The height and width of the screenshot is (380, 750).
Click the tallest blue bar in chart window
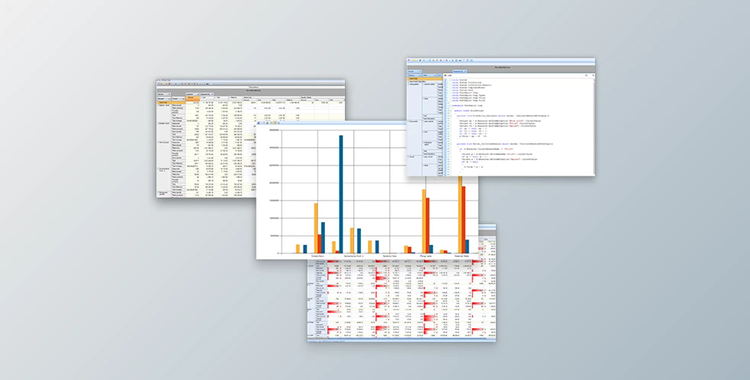pyautogui.click(x=341, y=194)
